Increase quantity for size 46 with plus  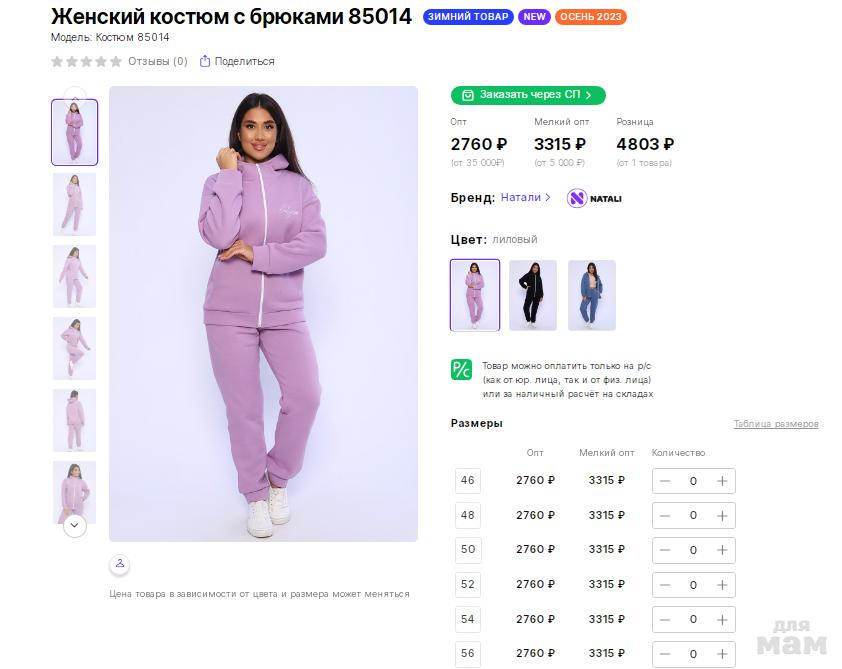pos(722,481)
